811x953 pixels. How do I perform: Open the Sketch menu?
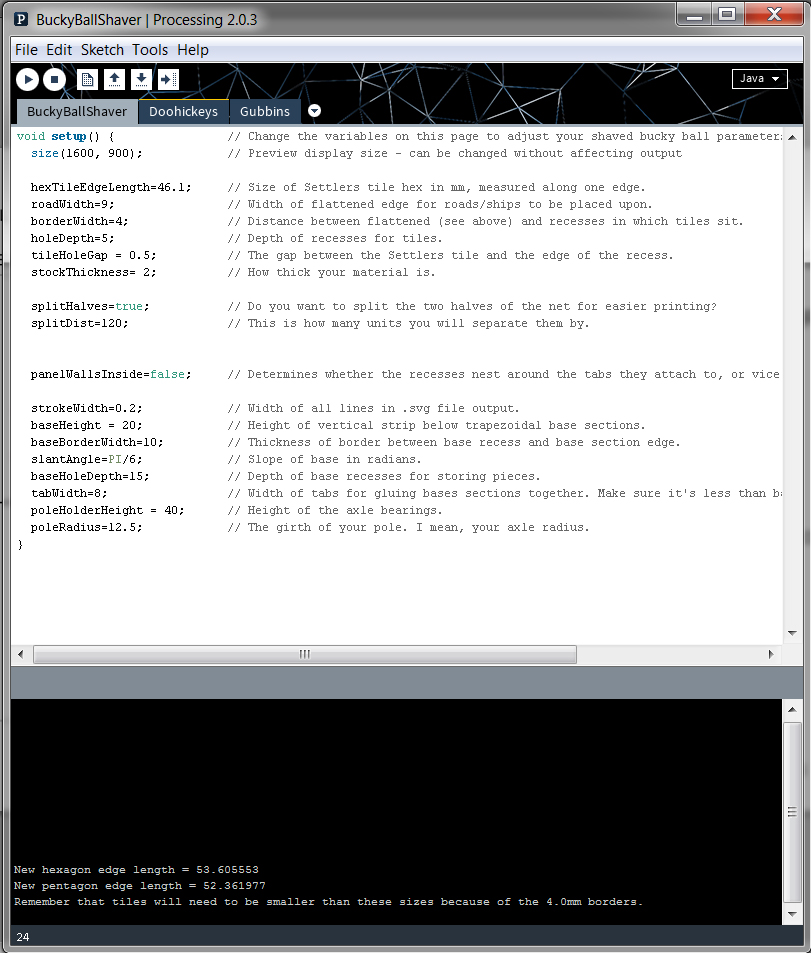tap(102, 50)
